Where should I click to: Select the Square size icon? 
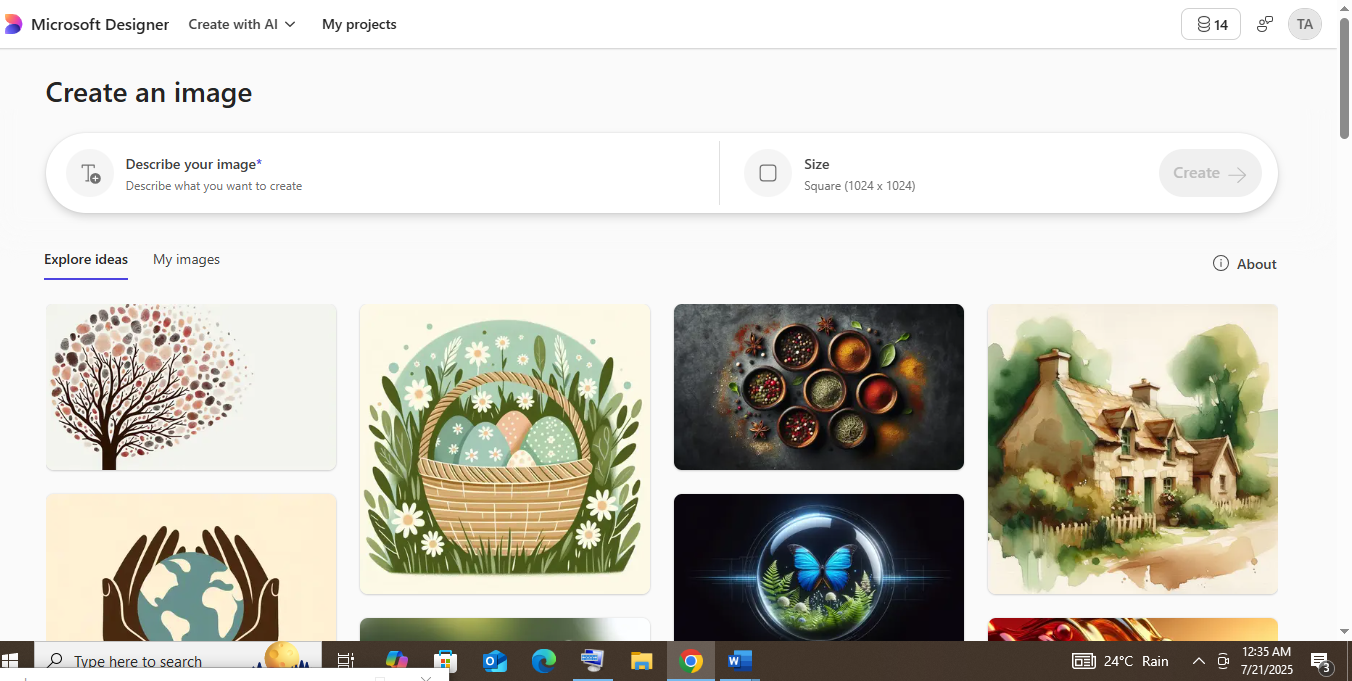pos(767,172)
